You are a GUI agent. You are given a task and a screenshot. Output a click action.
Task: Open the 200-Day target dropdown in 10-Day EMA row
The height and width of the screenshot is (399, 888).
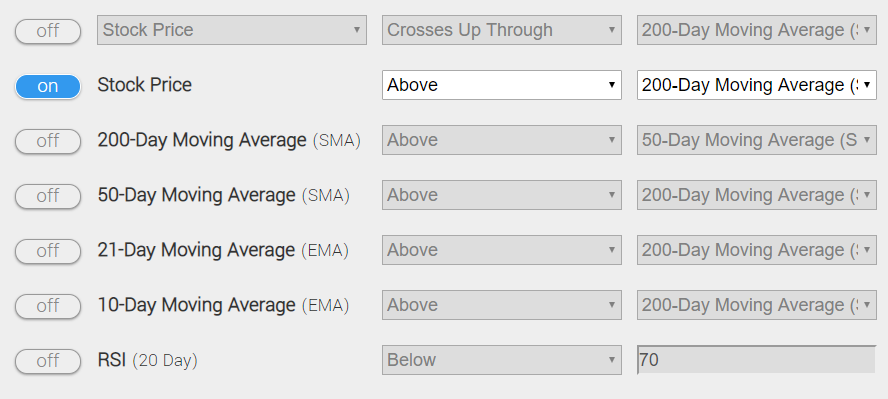click(x=757, y=305)
